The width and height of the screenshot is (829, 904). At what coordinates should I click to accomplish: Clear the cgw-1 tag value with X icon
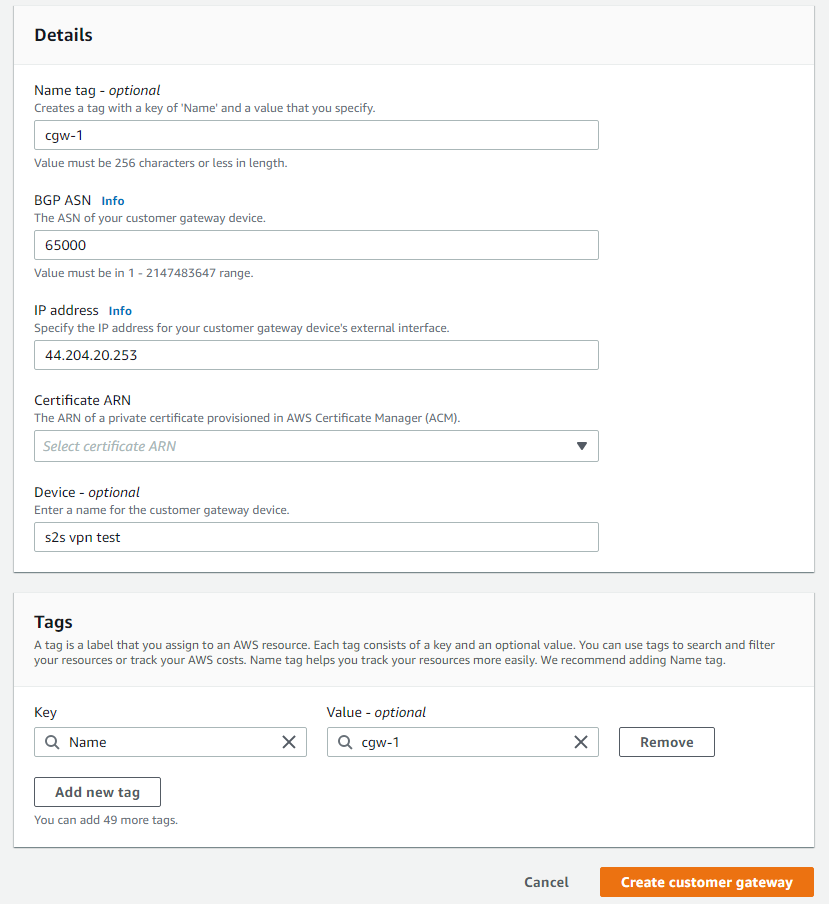pos(581,742)
